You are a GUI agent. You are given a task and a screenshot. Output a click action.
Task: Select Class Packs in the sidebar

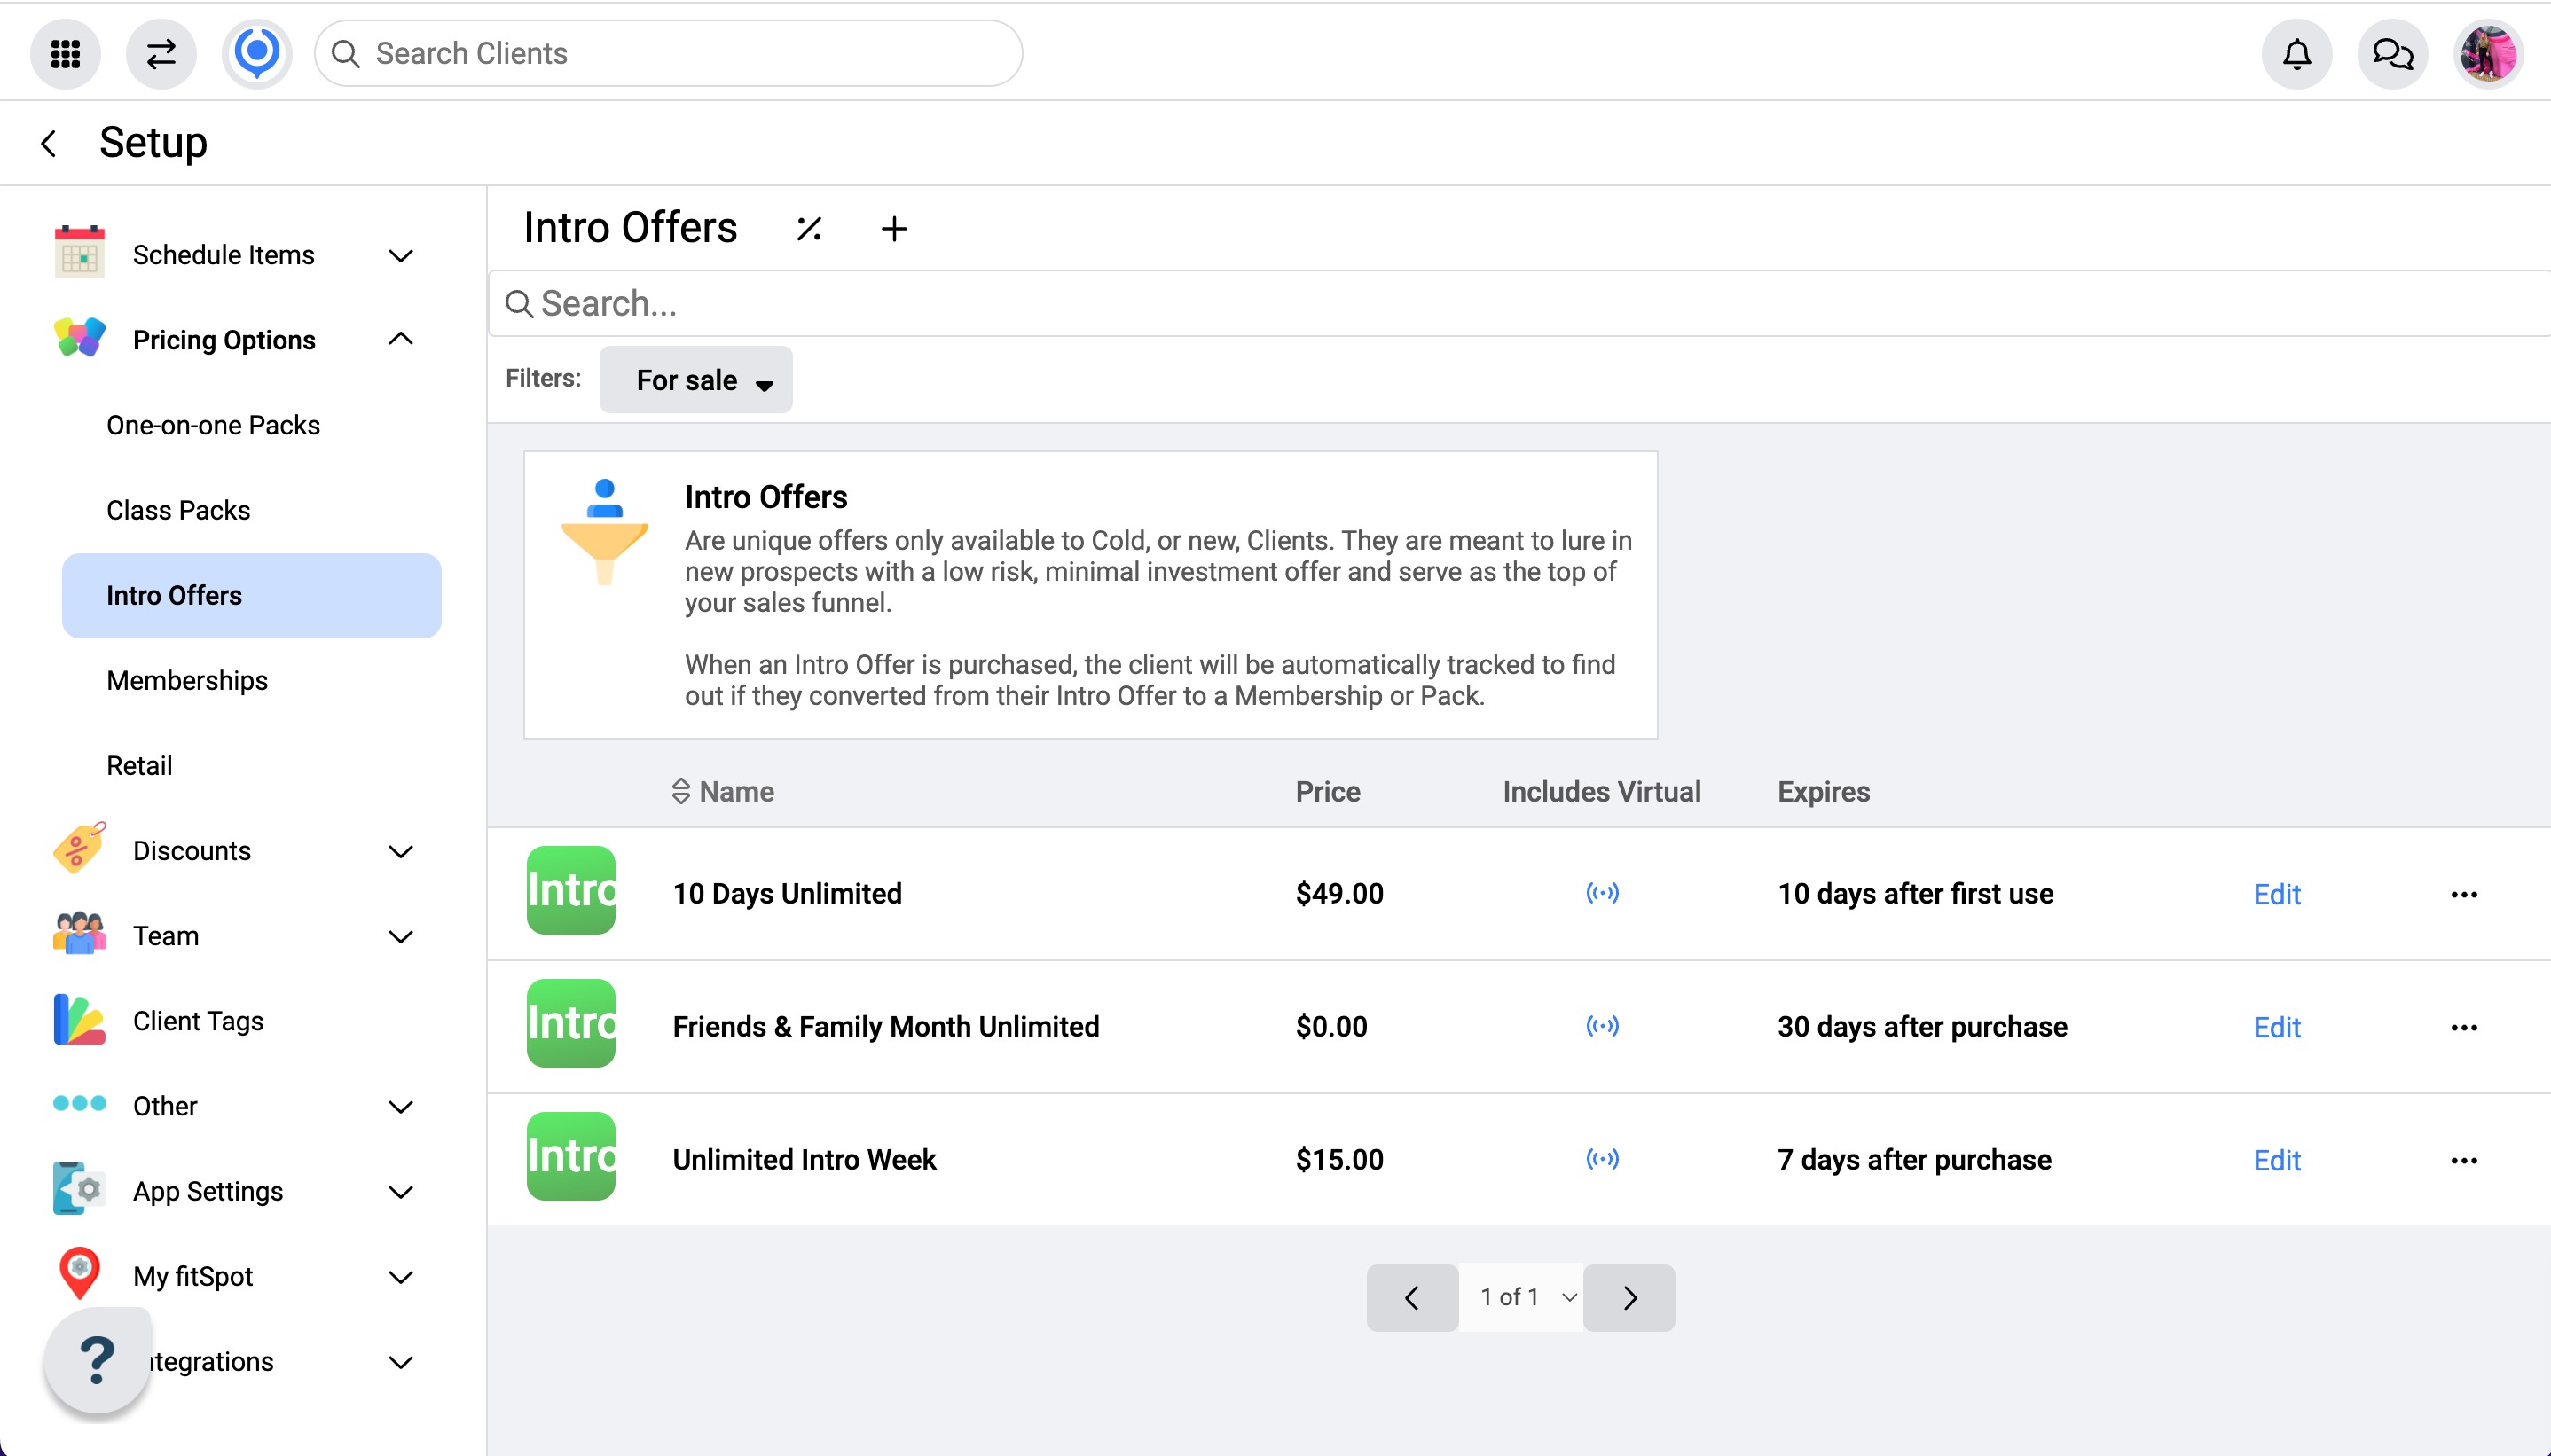click(178, 510)
